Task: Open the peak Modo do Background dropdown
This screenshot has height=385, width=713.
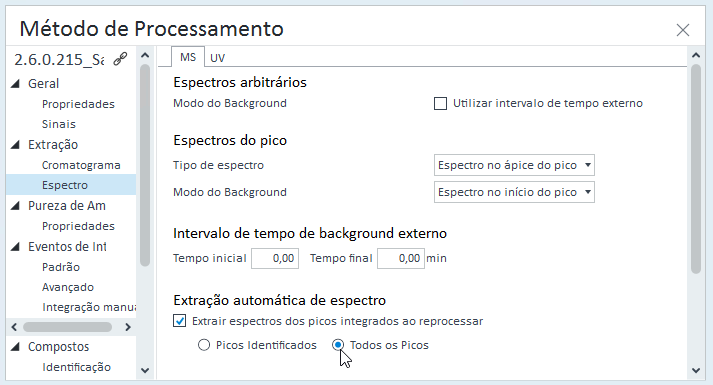Action: pyautogui.click(x=514, y=192)
